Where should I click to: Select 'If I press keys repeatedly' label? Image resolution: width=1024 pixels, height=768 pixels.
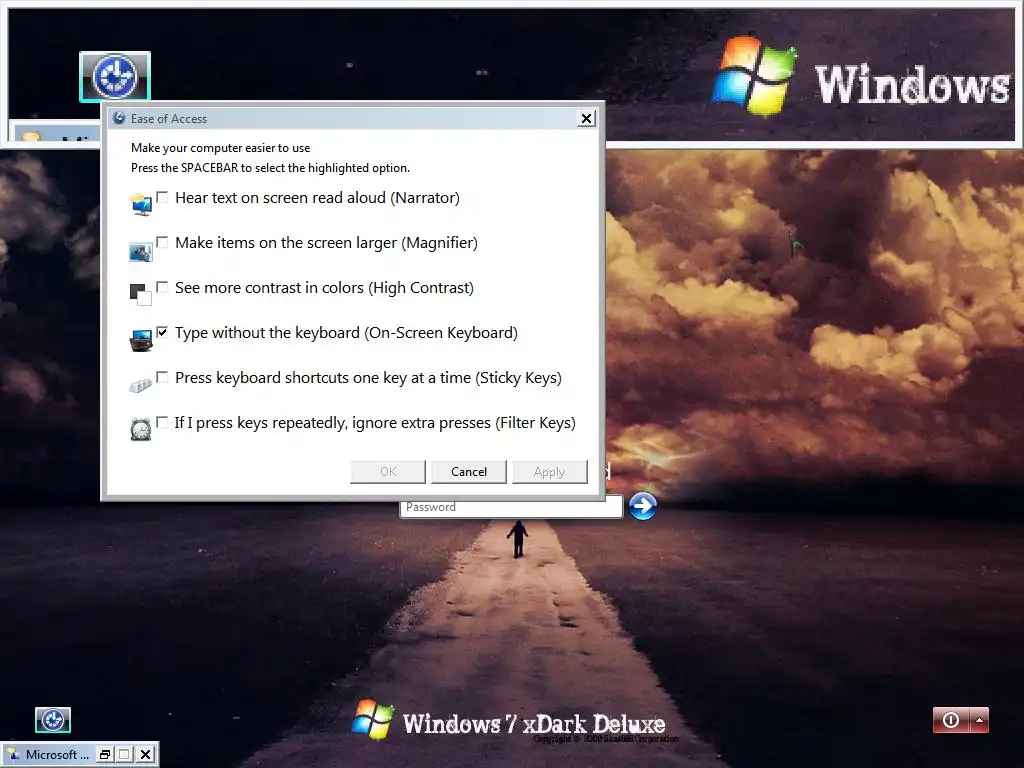261,423
